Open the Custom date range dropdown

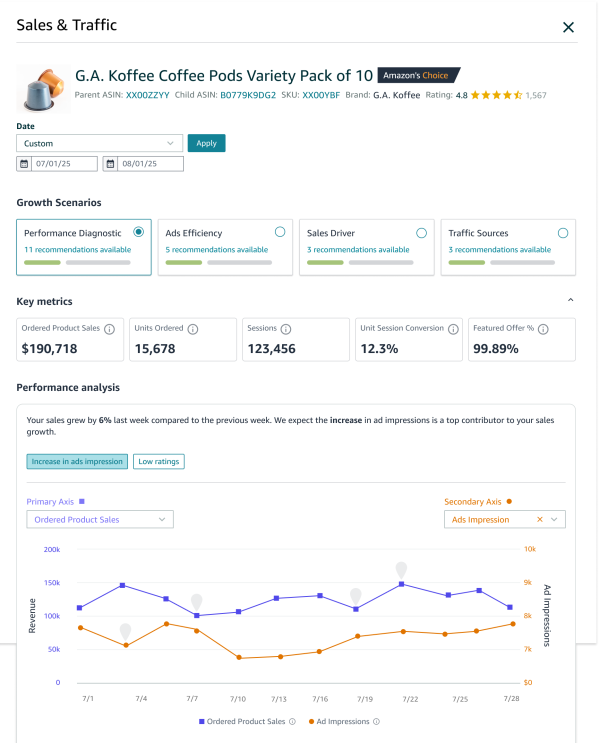(100, 143)
